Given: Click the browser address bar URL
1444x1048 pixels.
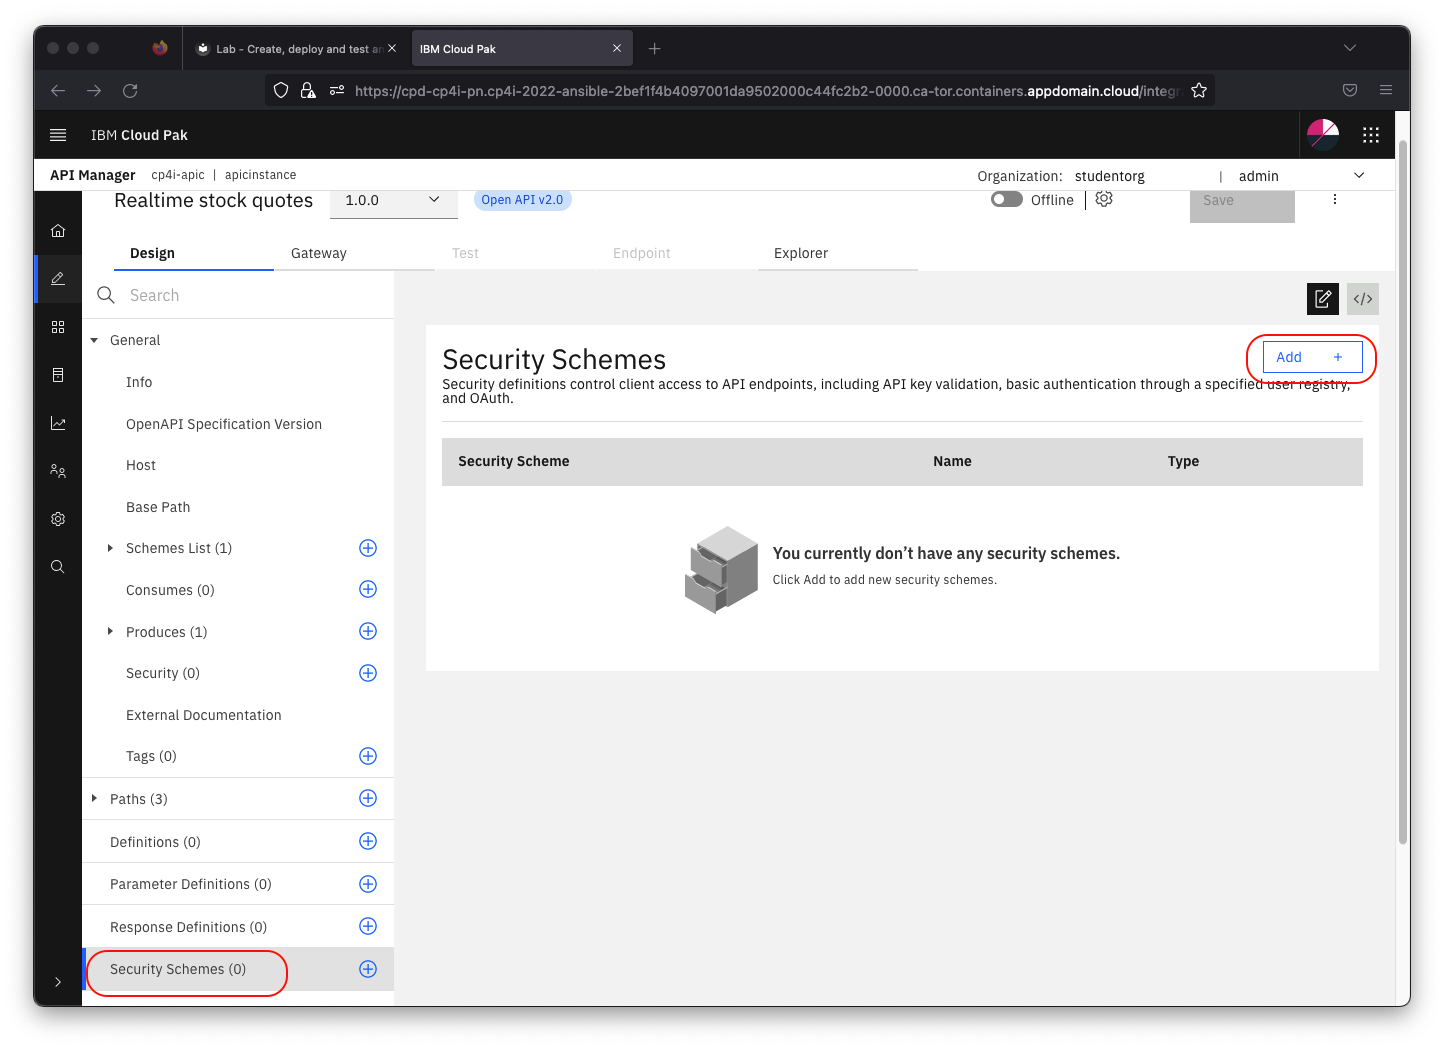Looking at the screenshot, I should [x=765, y=90].
